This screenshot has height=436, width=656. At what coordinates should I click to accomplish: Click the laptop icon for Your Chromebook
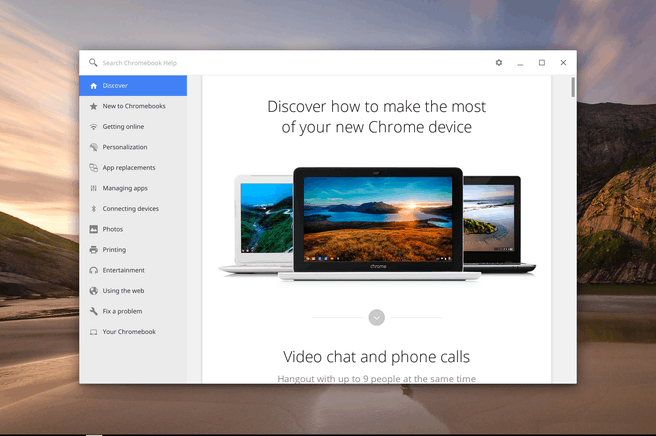point(93,332)
